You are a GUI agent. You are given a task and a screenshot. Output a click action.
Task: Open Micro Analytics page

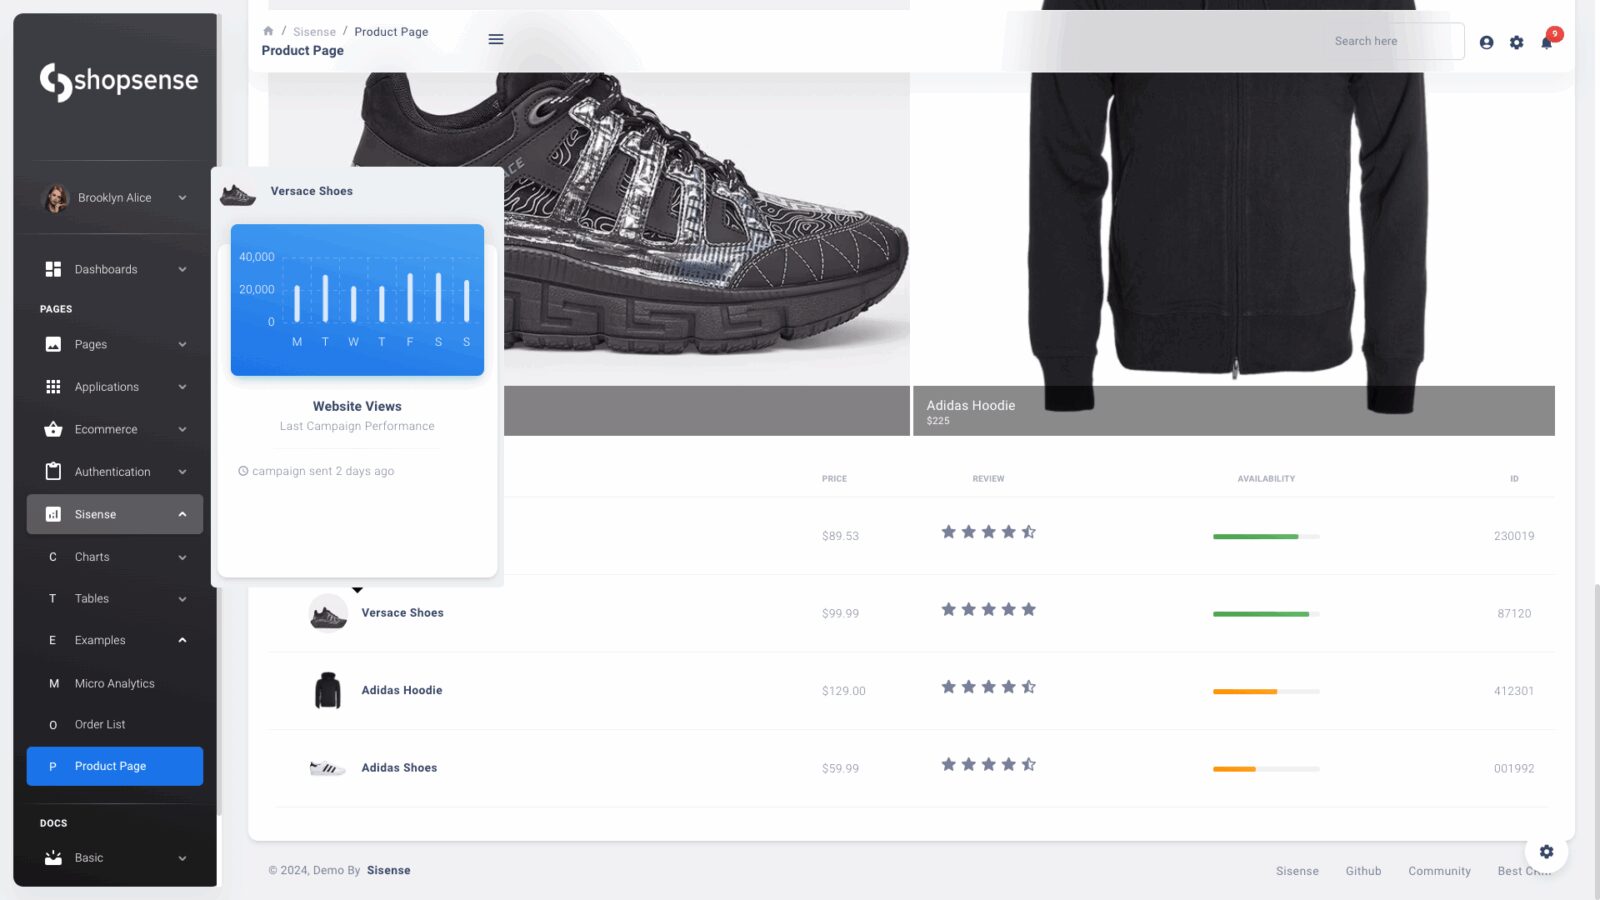[114, 683]
